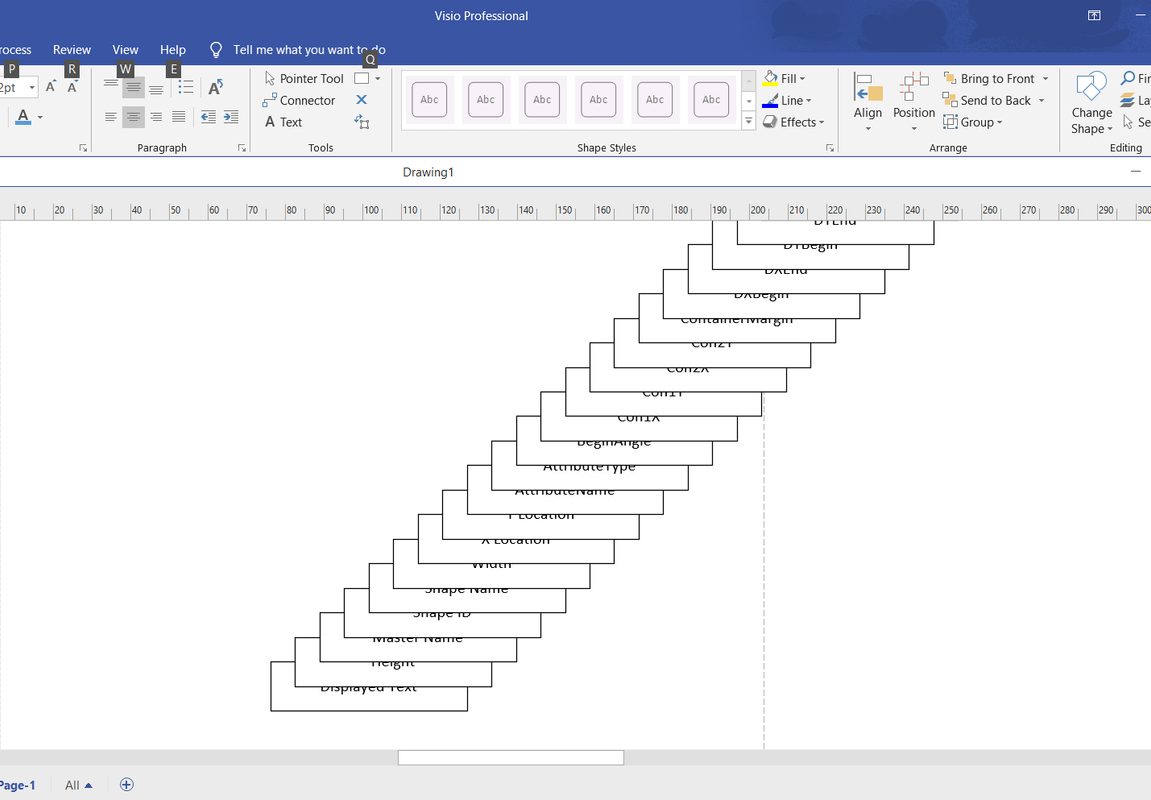Open the View ribbon tab

click(126, 50)
